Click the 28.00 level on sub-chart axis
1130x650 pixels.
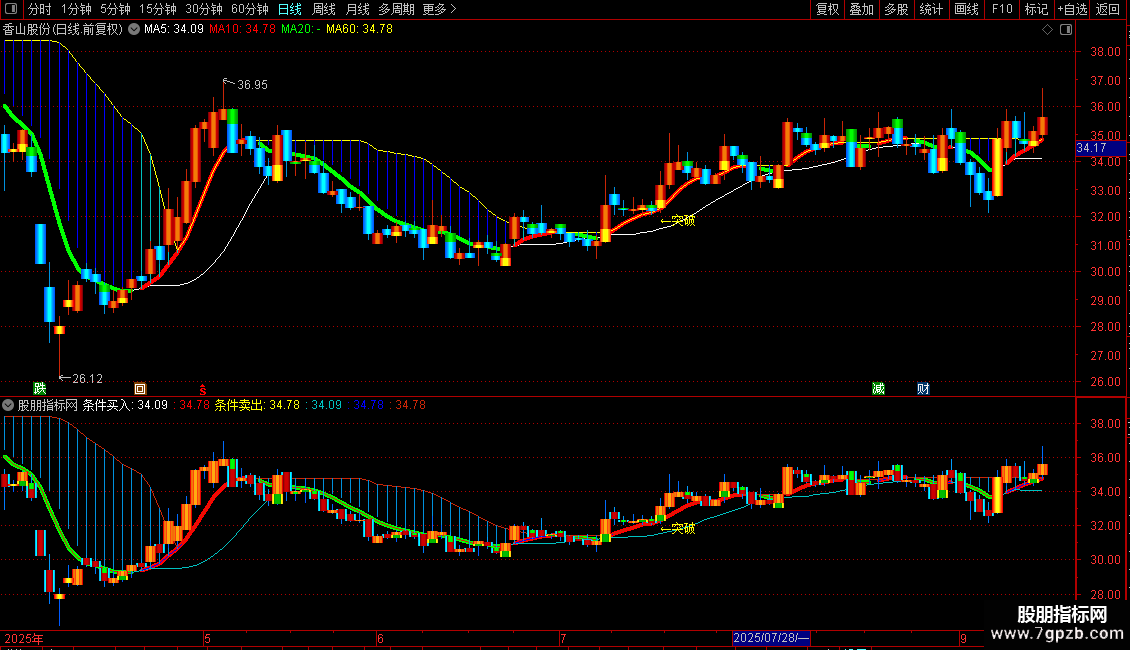click(x=1105, y=595)
